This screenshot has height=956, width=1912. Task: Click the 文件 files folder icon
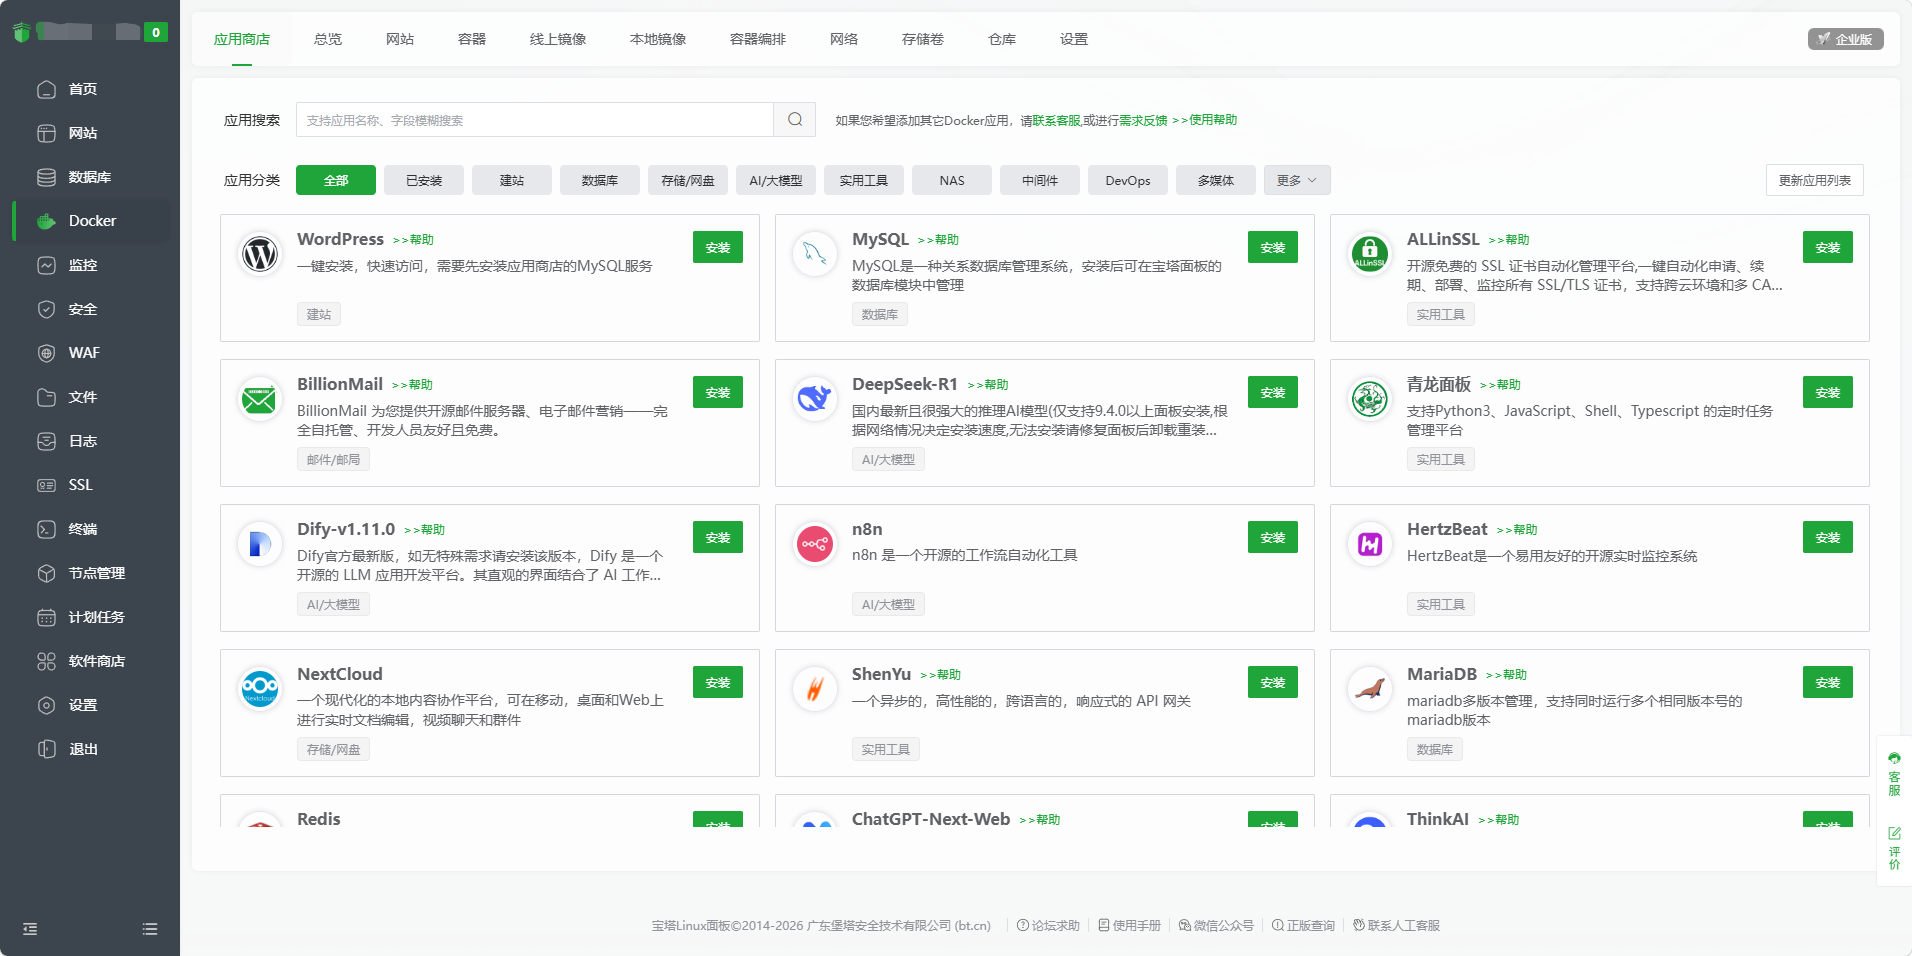point(46,397)
